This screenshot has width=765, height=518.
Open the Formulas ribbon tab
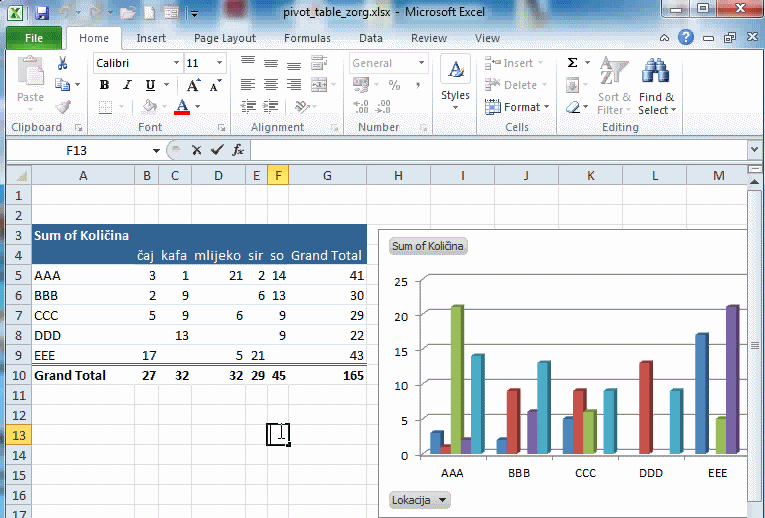pyautogui.click(x=307, y=38)
